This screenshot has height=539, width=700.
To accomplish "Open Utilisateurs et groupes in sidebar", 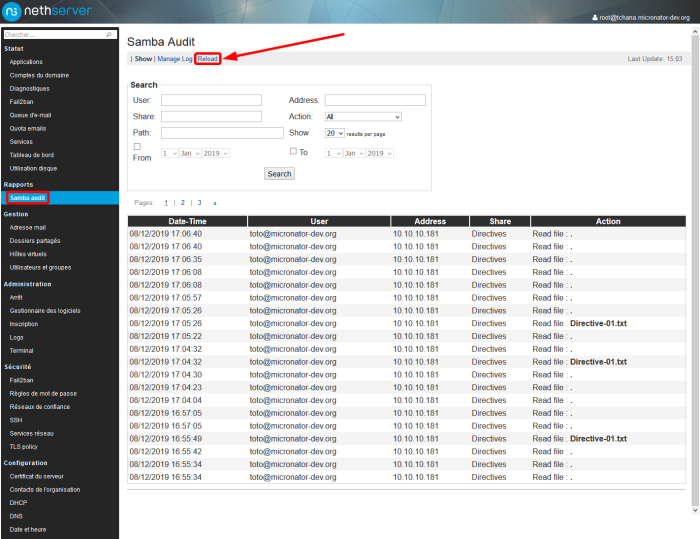I will [40, 267].
